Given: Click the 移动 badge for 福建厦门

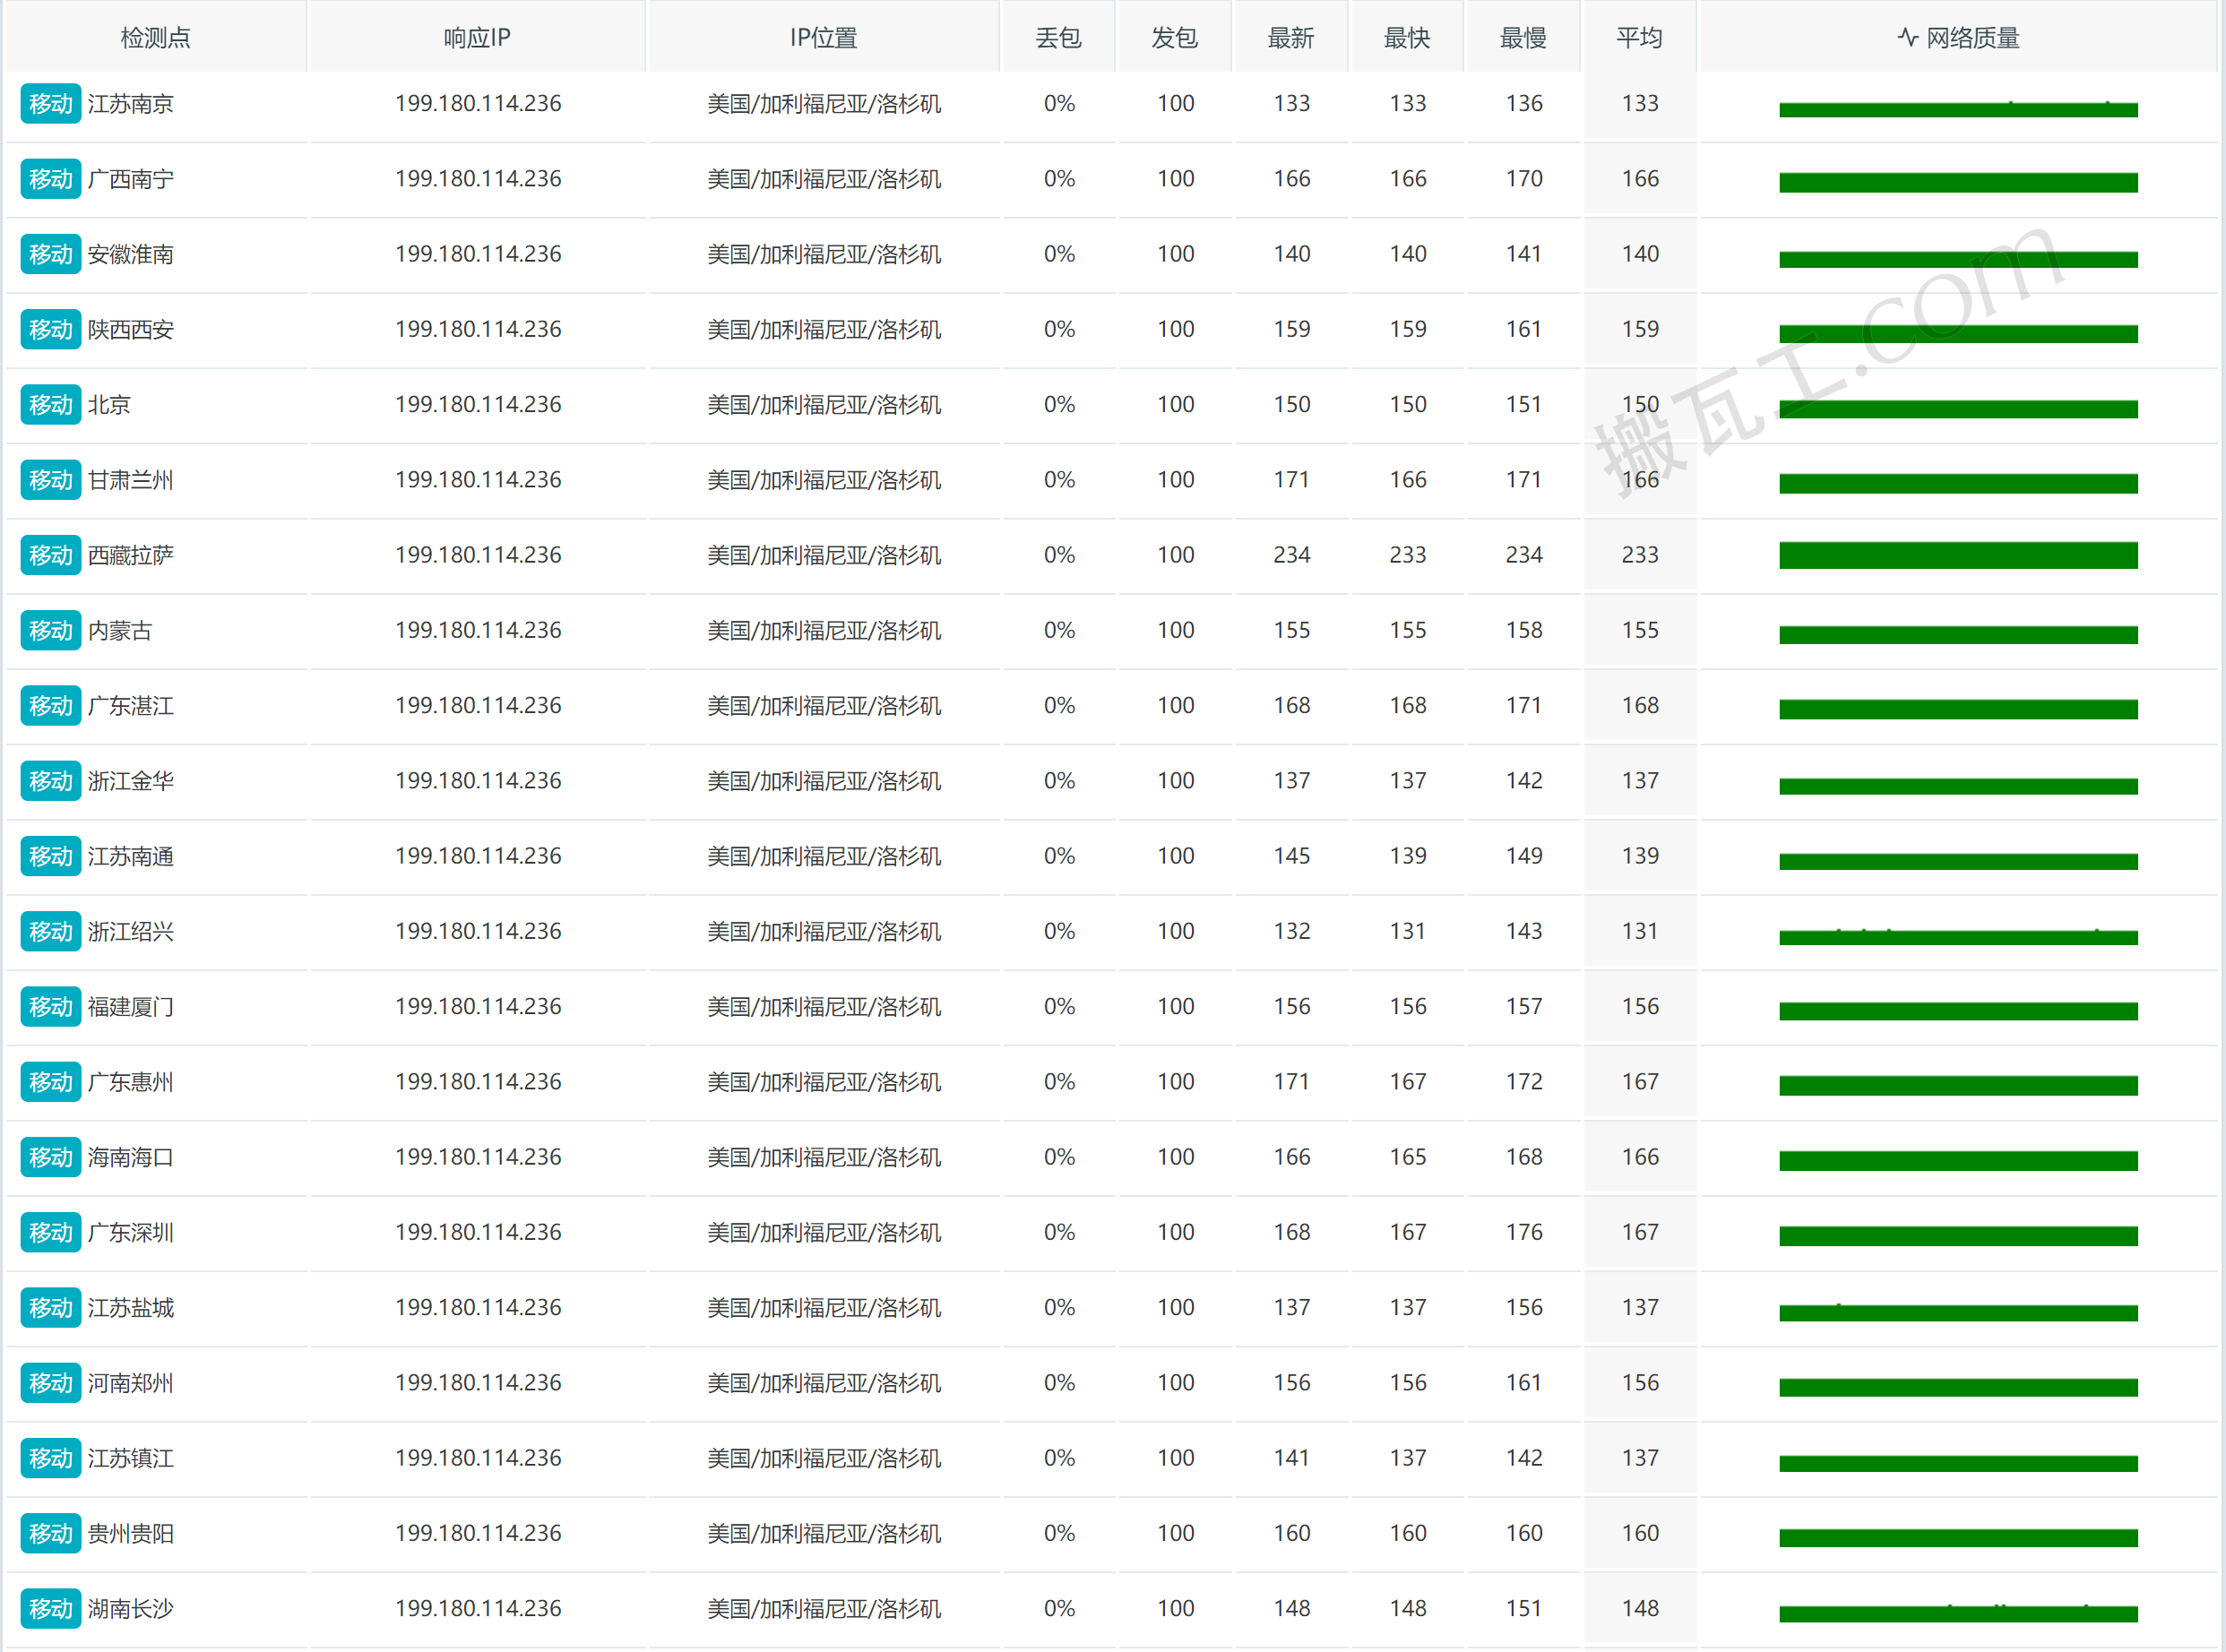Looking at the screenshot, I should pos(50,1007).
